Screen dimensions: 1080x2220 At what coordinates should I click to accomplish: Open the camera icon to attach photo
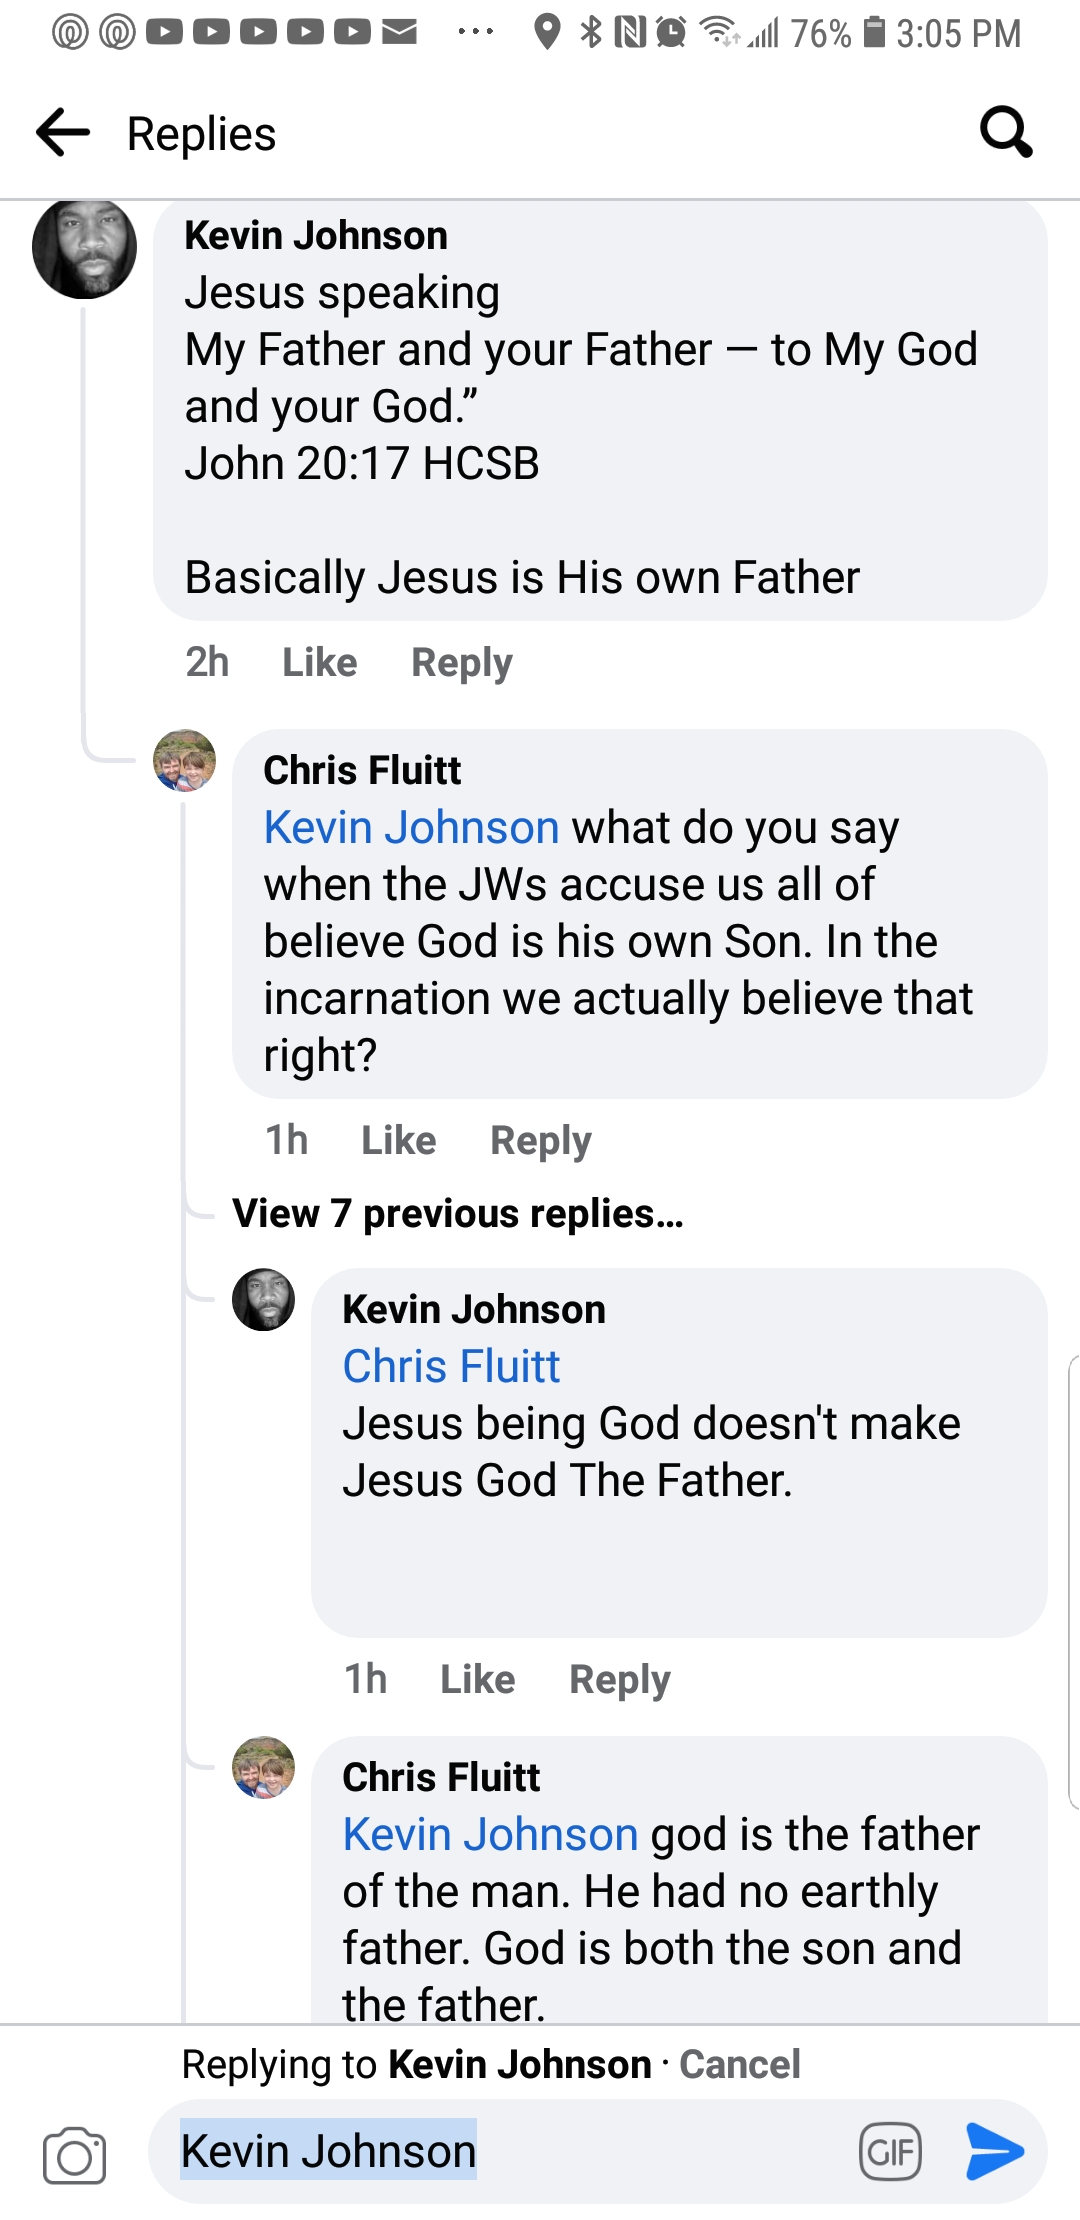74,2155
